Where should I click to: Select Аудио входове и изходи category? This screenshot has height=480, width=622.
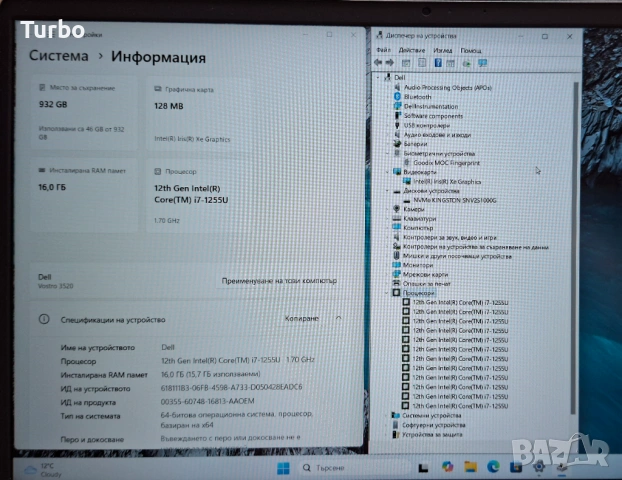click(x=437, y=134)
